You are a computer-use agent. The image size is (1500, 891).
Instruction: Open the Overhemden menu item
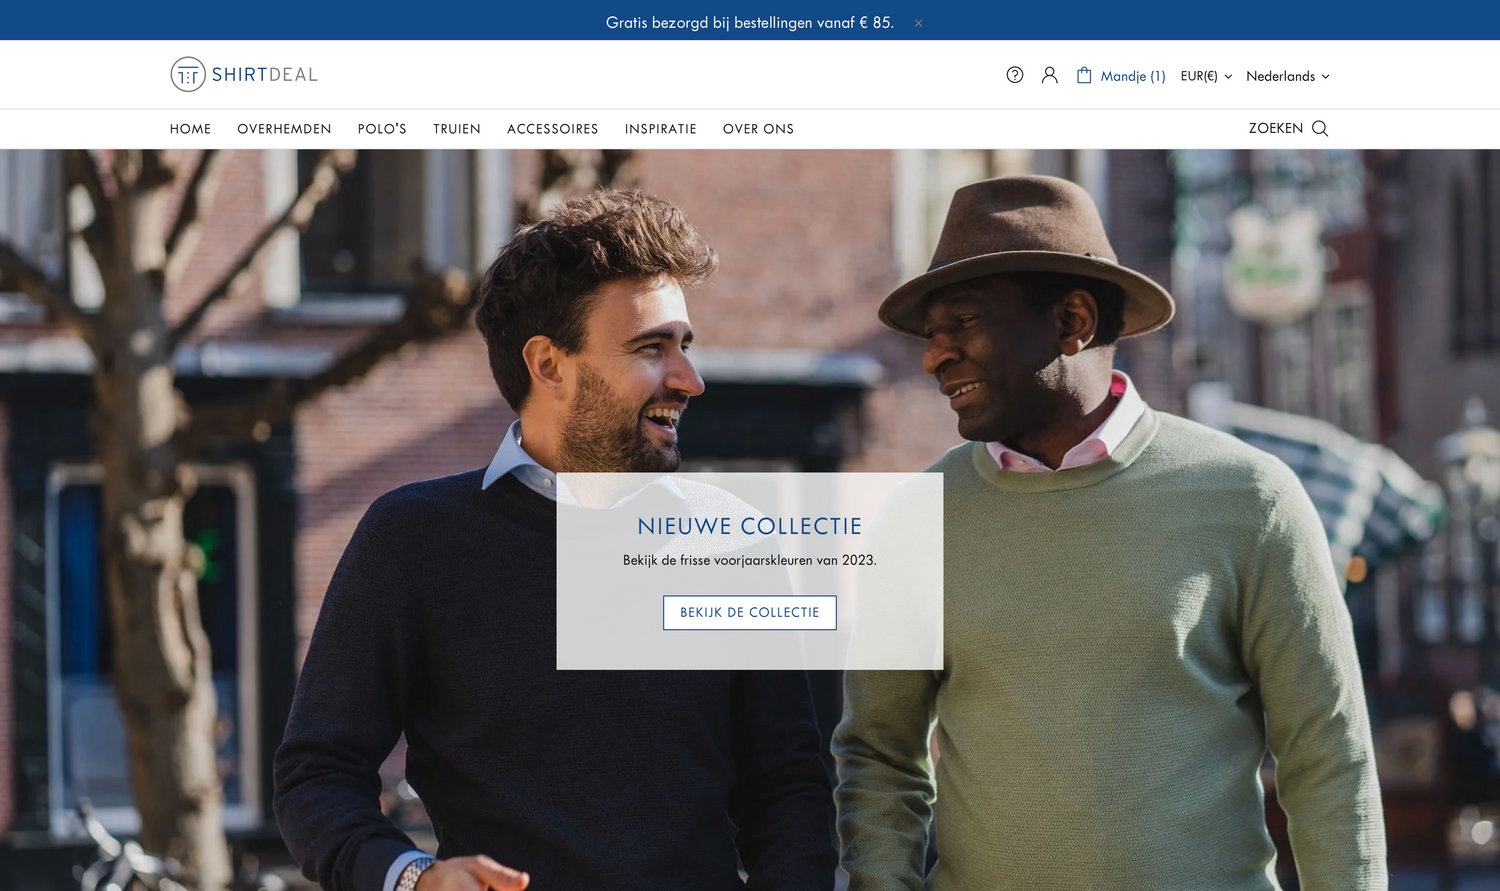284,129
